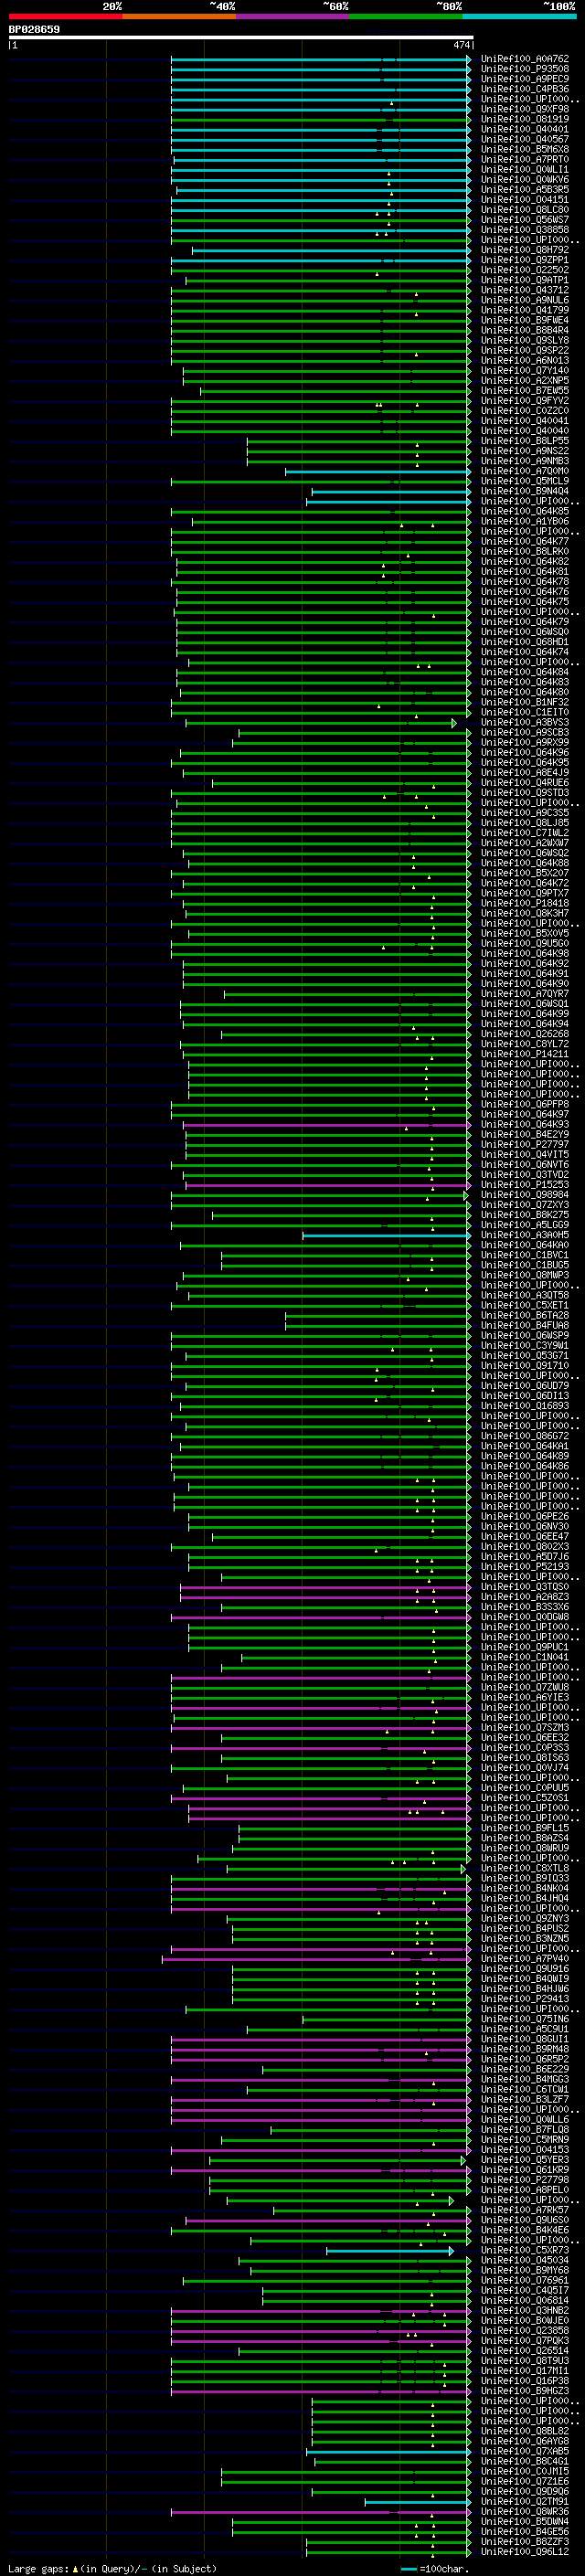Open the UniRef100_A7PRT0 hit
585x2576 pixels.
click(525, 159)
